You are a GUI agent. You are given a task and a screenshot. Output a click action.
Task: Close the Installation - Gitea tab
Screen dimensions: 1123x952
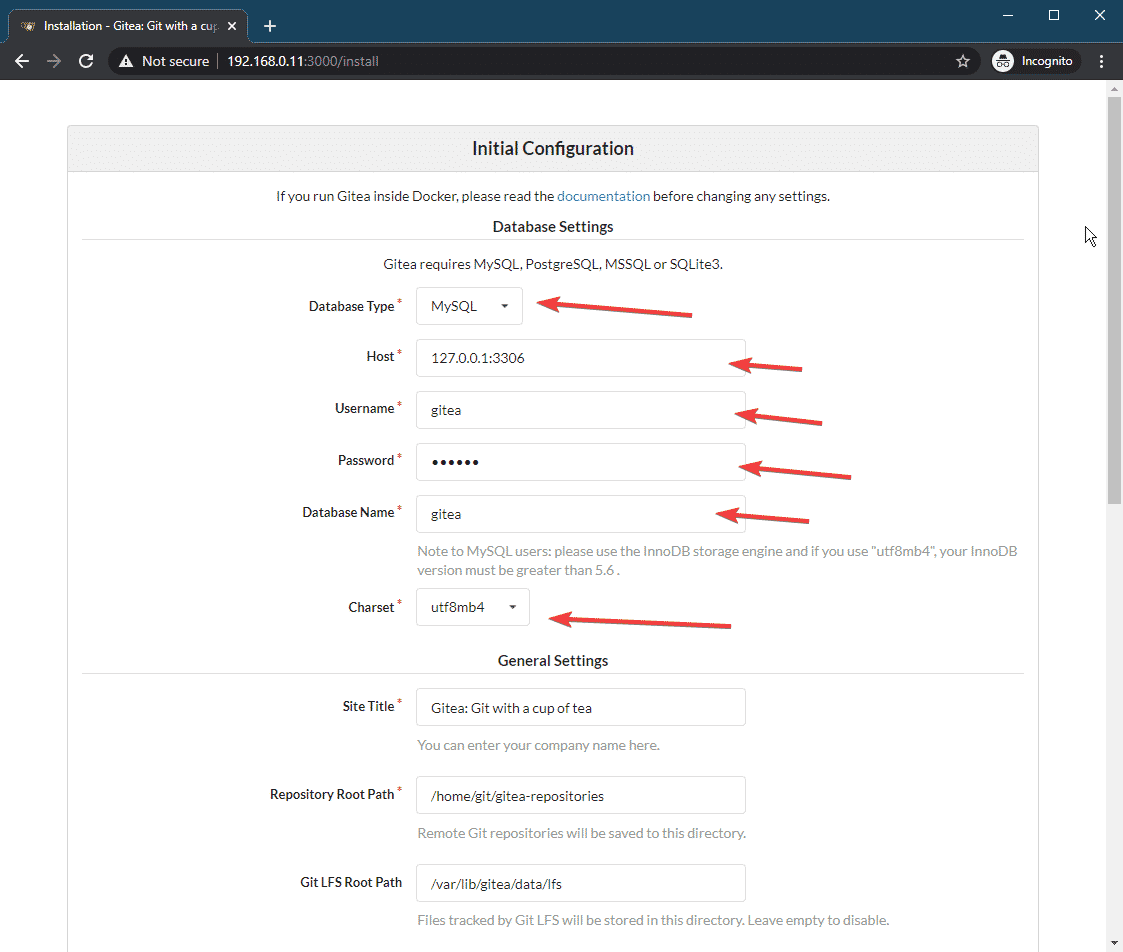(232, 26)
